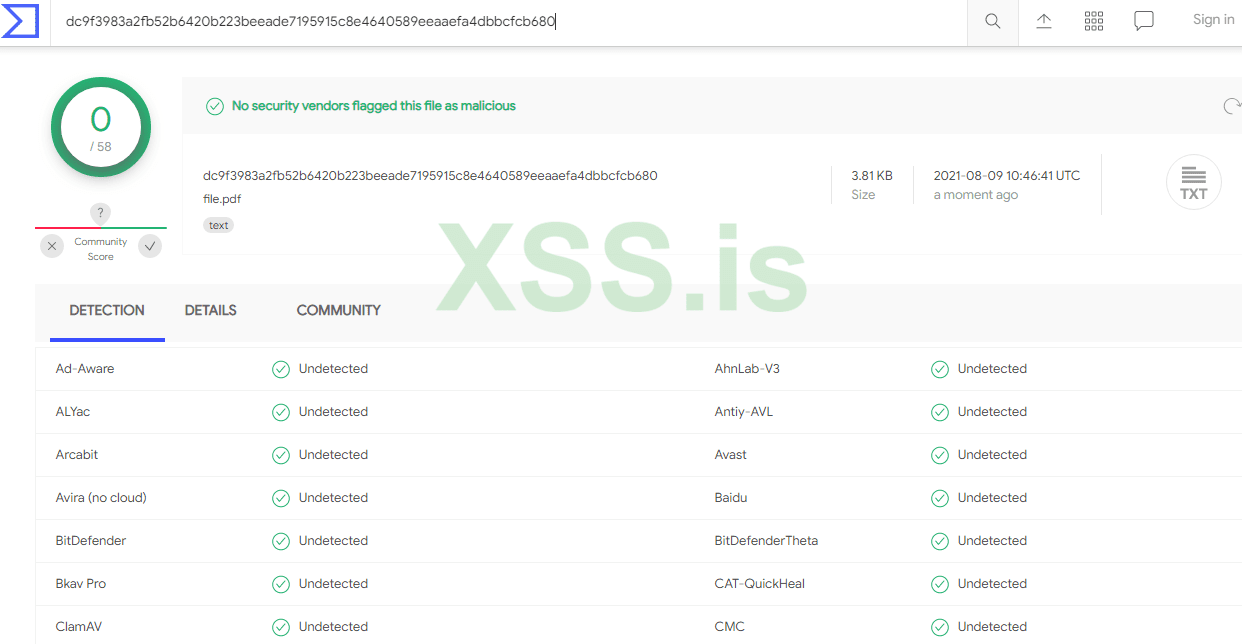Click the detection score 0/58 circle
This screenshot has width=1242, height=644.
pos(101,127)
